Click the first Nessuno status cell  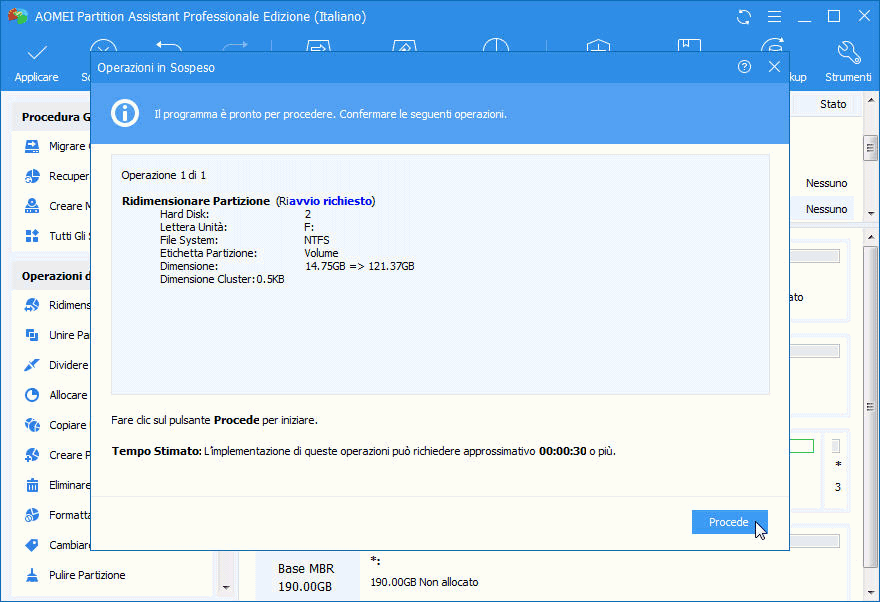pyautogui.click(x=826, y=183)
